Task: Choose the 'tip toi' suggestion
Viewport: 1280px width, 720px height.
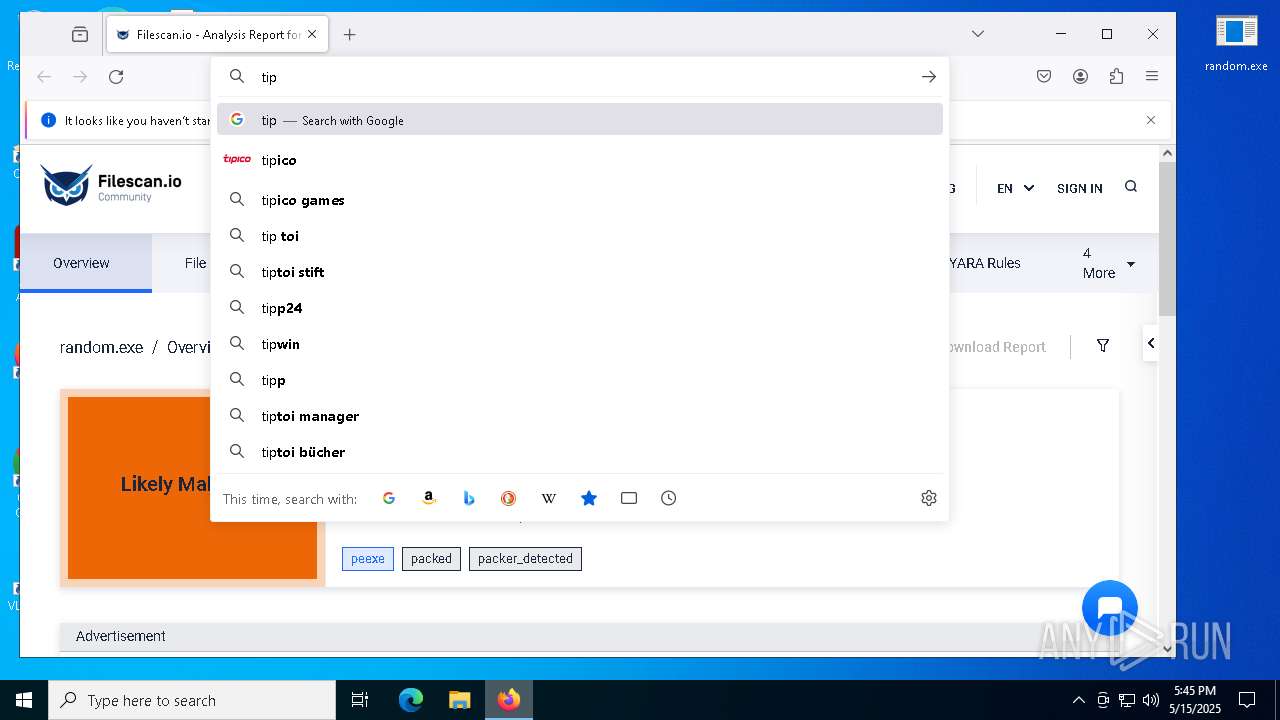Action: [580, 236]
